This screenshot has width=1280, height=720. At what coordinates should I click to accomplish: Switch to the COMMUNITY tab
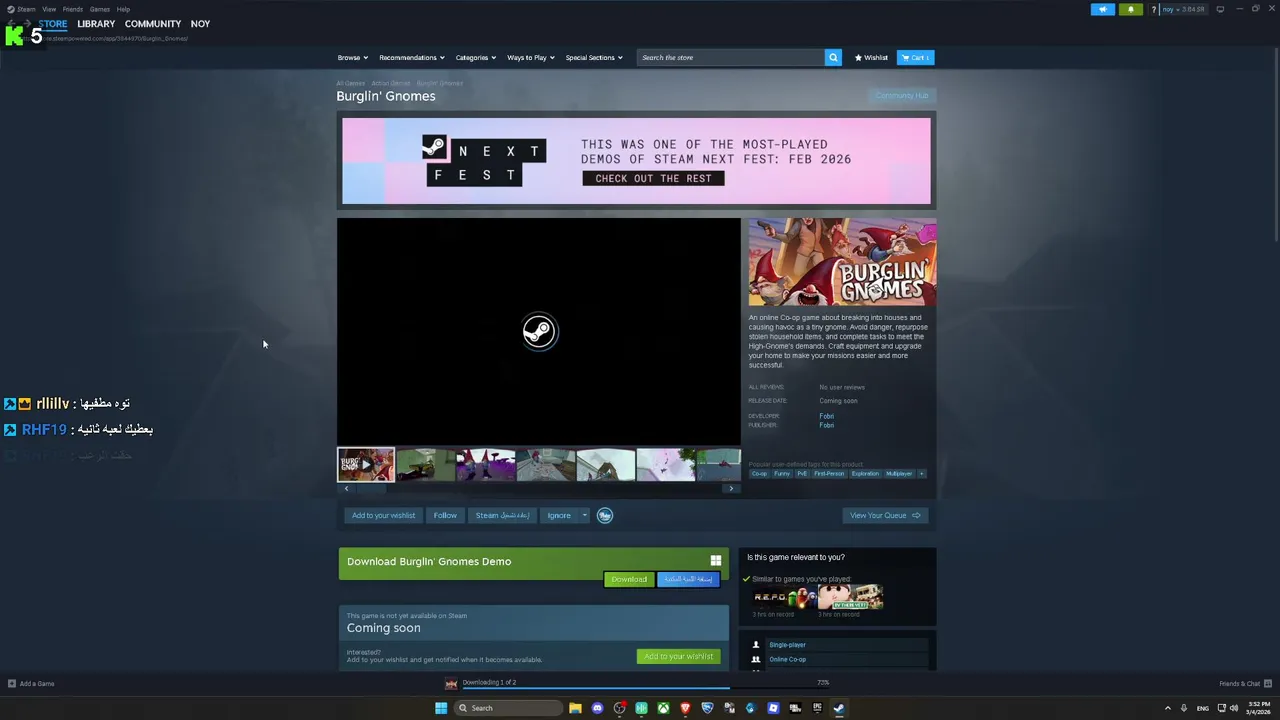(x=153, y=24)
